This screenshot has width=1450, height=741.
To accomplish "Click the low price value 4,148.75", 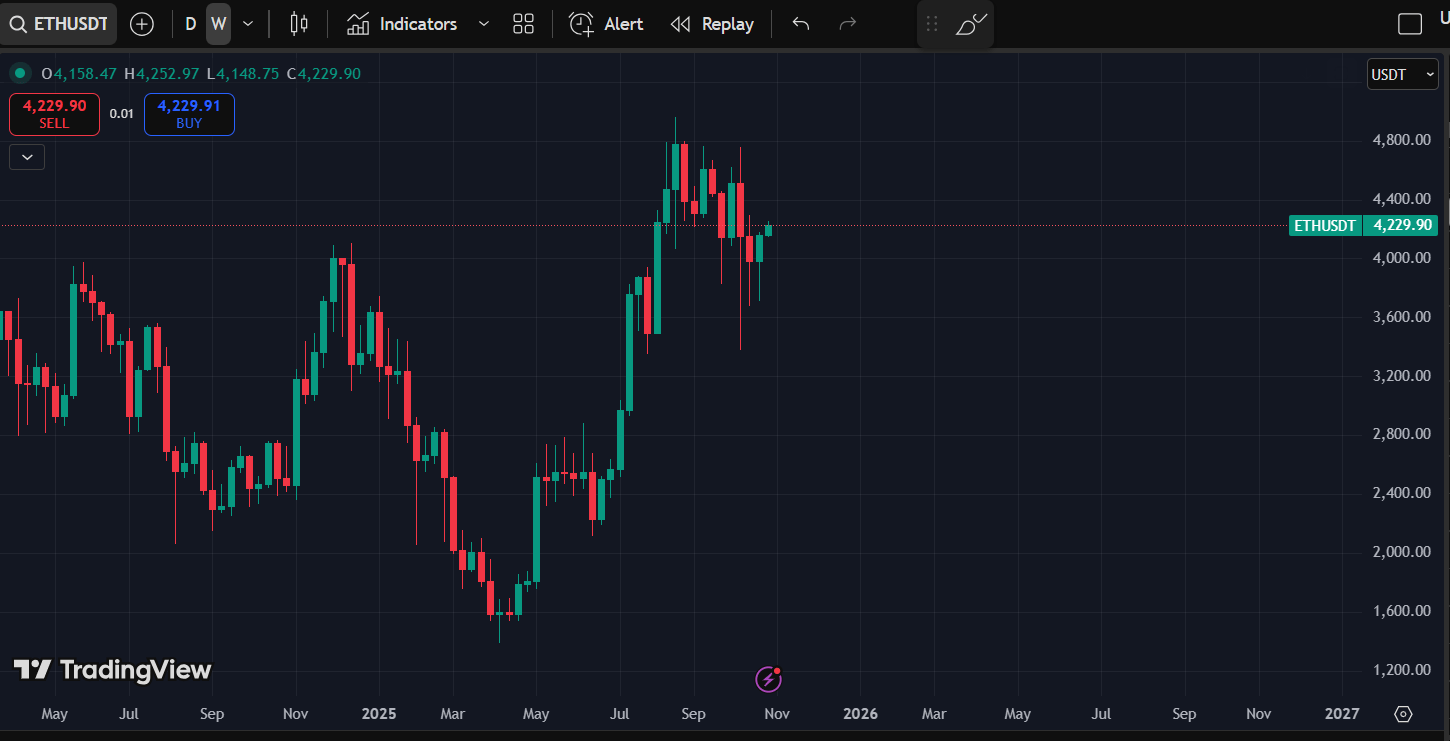I will coord(249,73).
